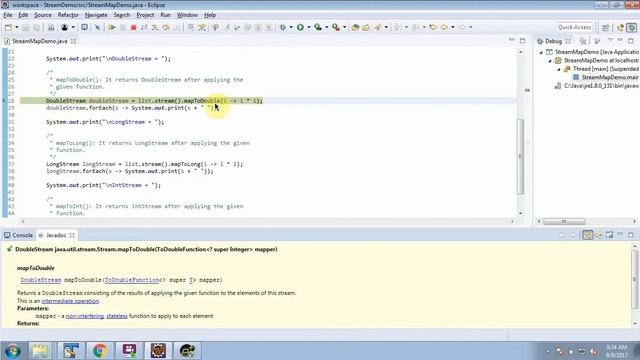Screen dimensions: 640x360
Task: Open the Debug view menu triangle
Action: [611, 40]
